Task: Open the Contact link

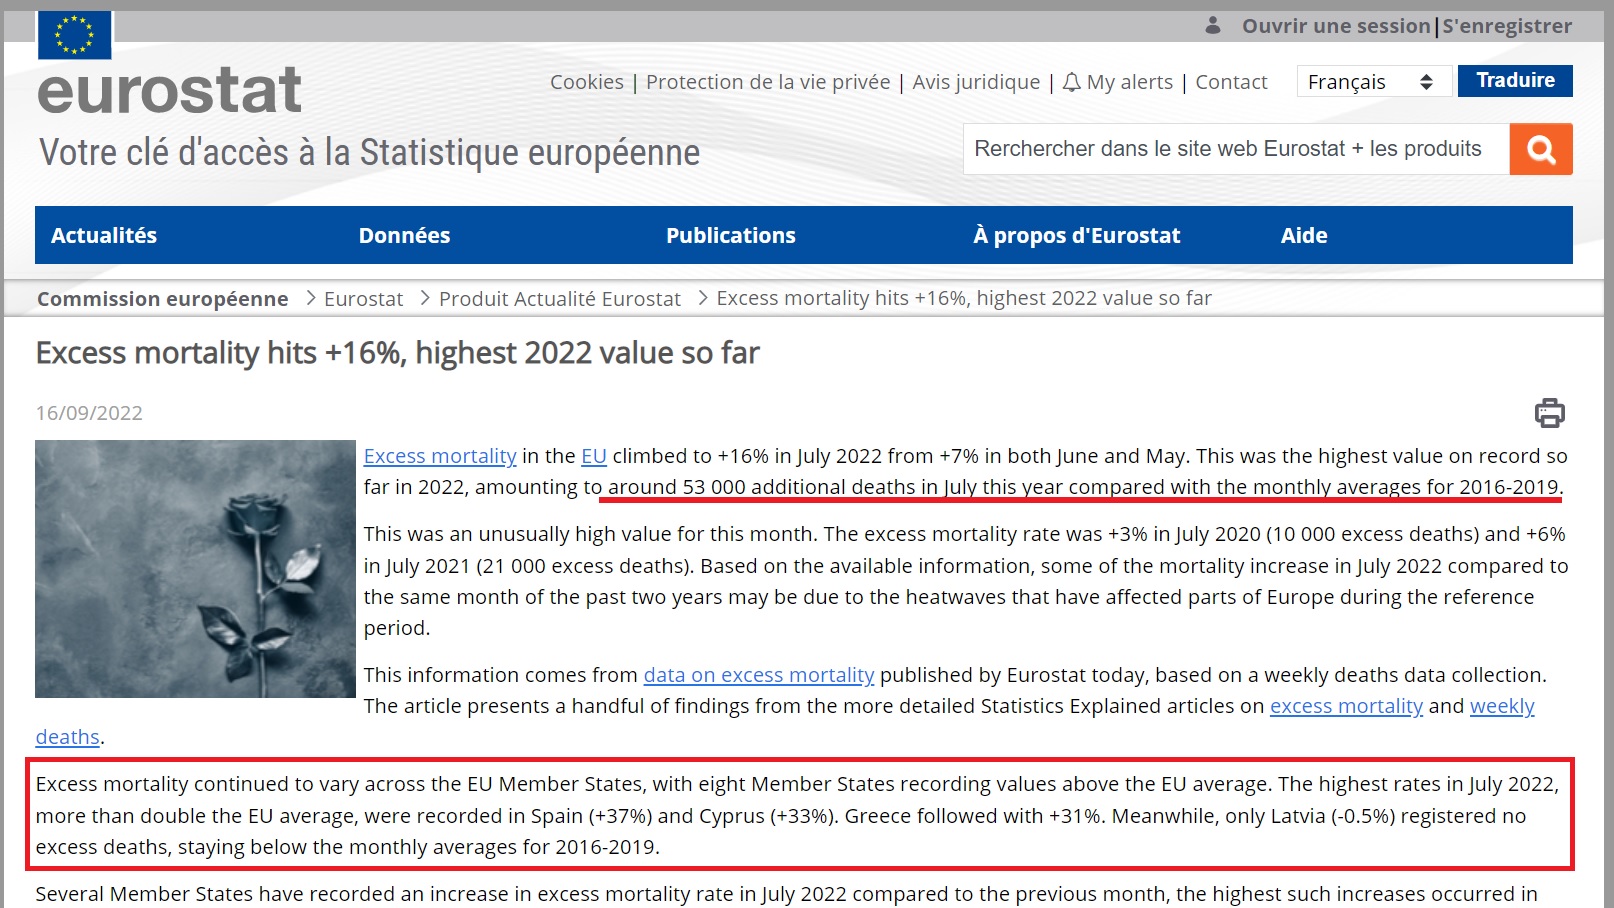Action: (1231, 82)
